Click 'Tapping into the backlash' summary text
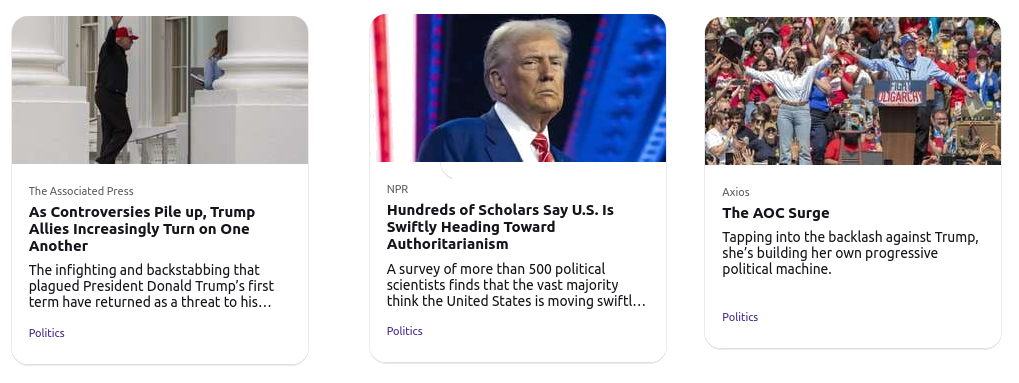1019x383 pixels. [x=850, y=253]
